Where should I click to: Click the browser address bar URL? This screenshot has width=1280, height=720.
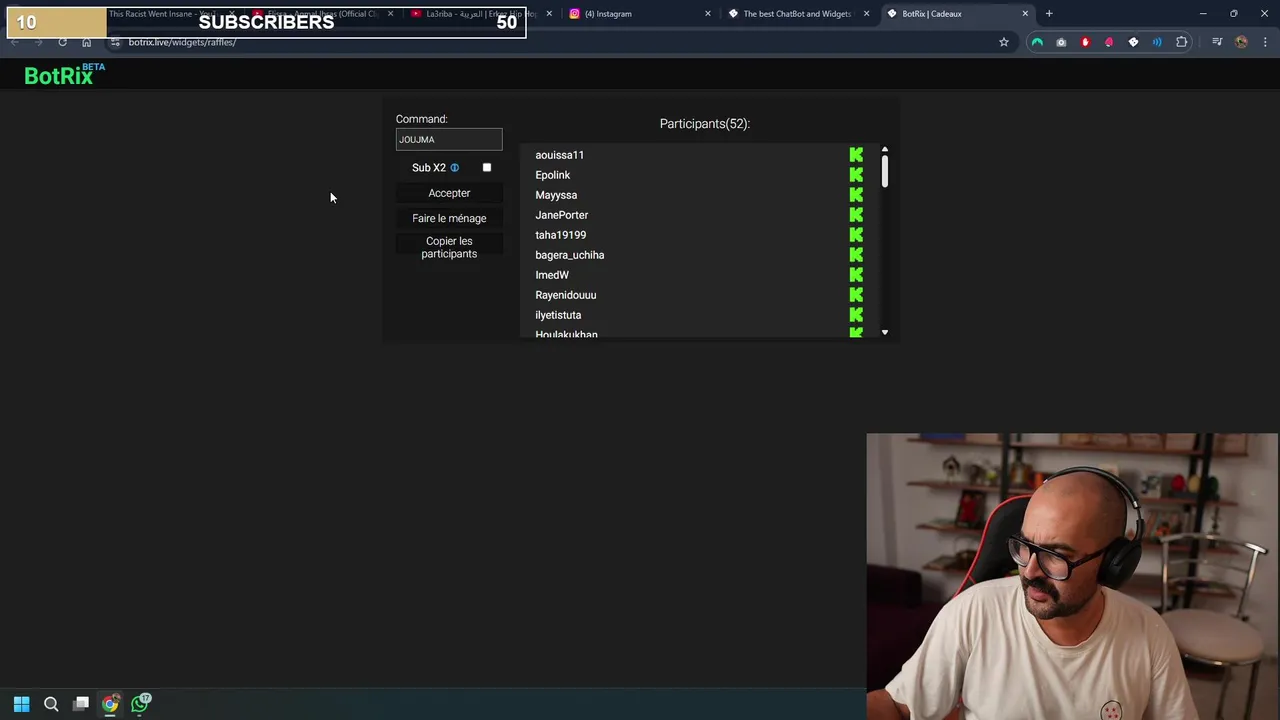click(182, 42)
